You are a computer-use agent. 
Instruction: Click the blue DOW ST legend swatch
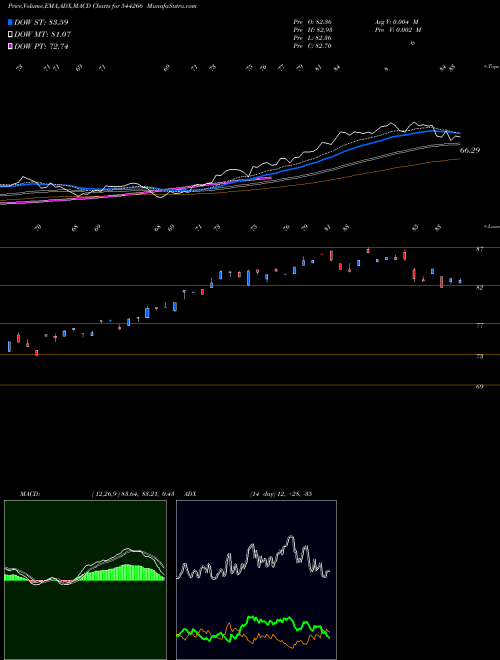tap(10, 22)
